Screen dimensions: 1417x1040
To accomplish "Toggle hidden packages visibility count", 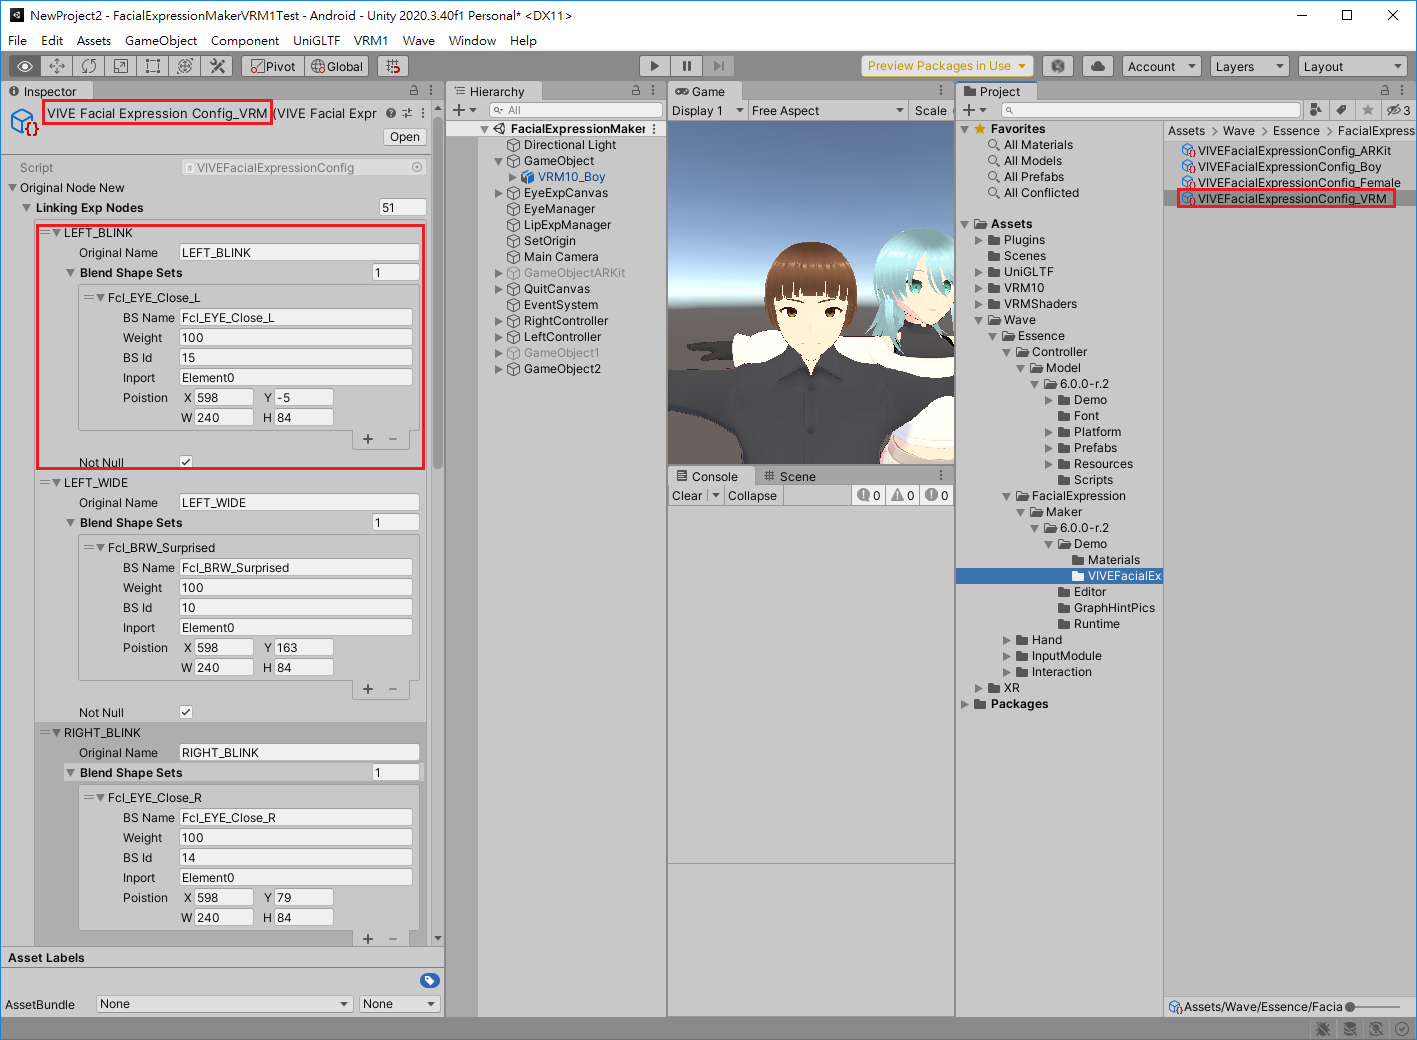I will click(1398, 110).
